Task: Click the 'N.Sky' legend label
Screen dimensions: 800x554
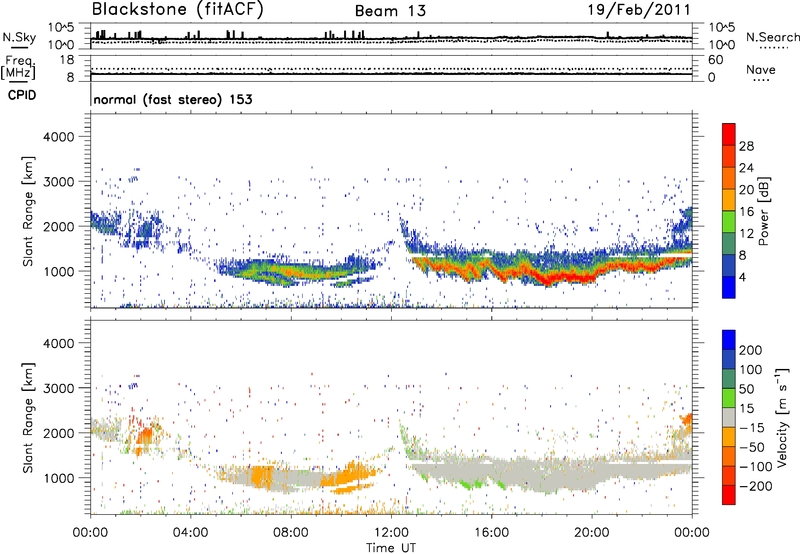Action: click(x=19, y=37)
